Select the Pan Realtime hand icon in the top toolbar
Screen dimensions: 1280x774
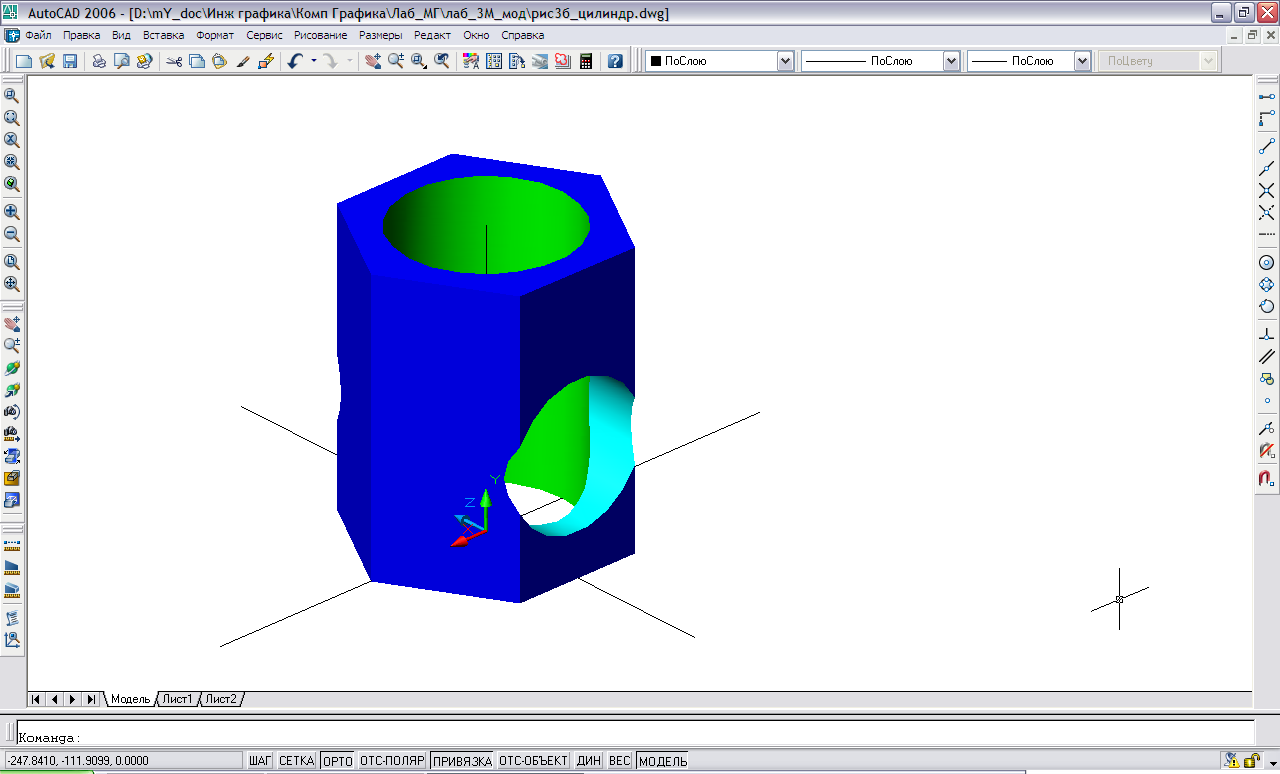click(x=373, y=61)
